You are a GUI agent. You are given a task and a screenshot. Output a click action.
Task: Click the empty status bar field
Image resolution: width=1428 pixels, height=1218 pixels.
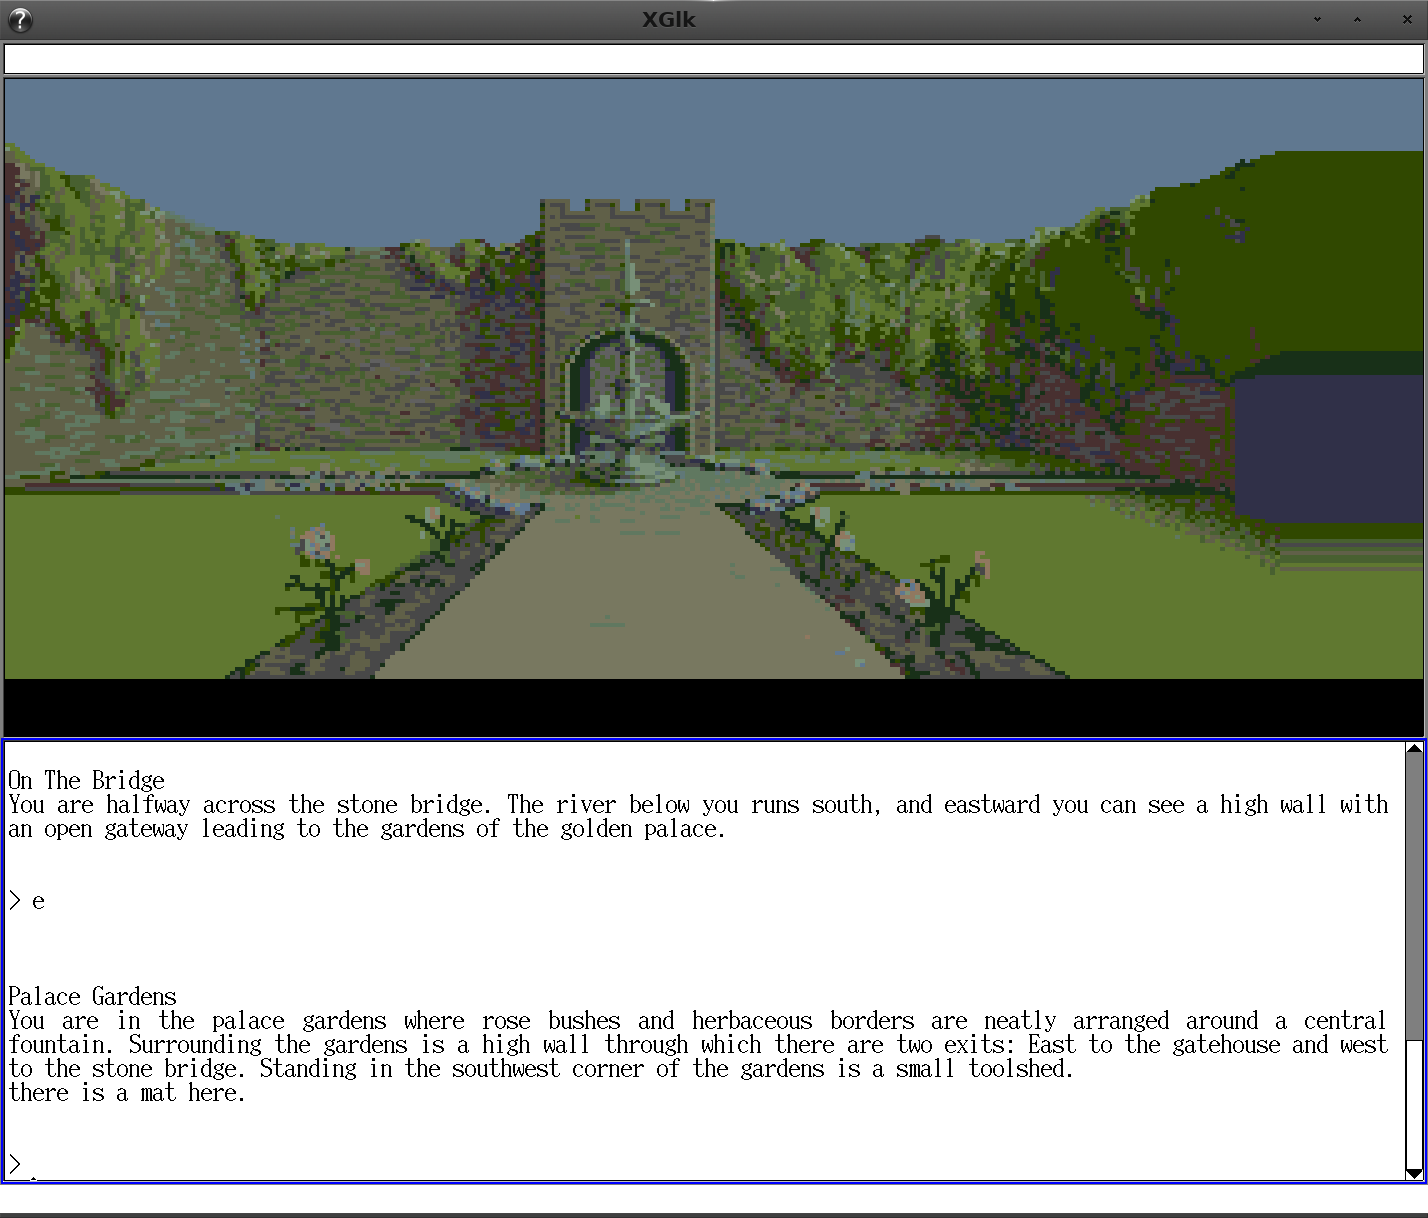click(714, 59)
